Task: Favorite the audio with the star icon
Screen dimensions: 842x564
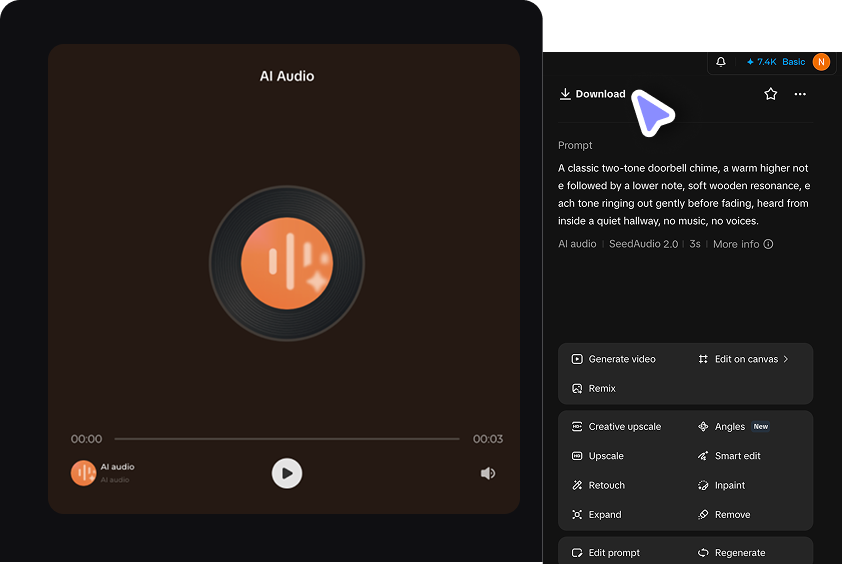Action: [x=771, y=94]
